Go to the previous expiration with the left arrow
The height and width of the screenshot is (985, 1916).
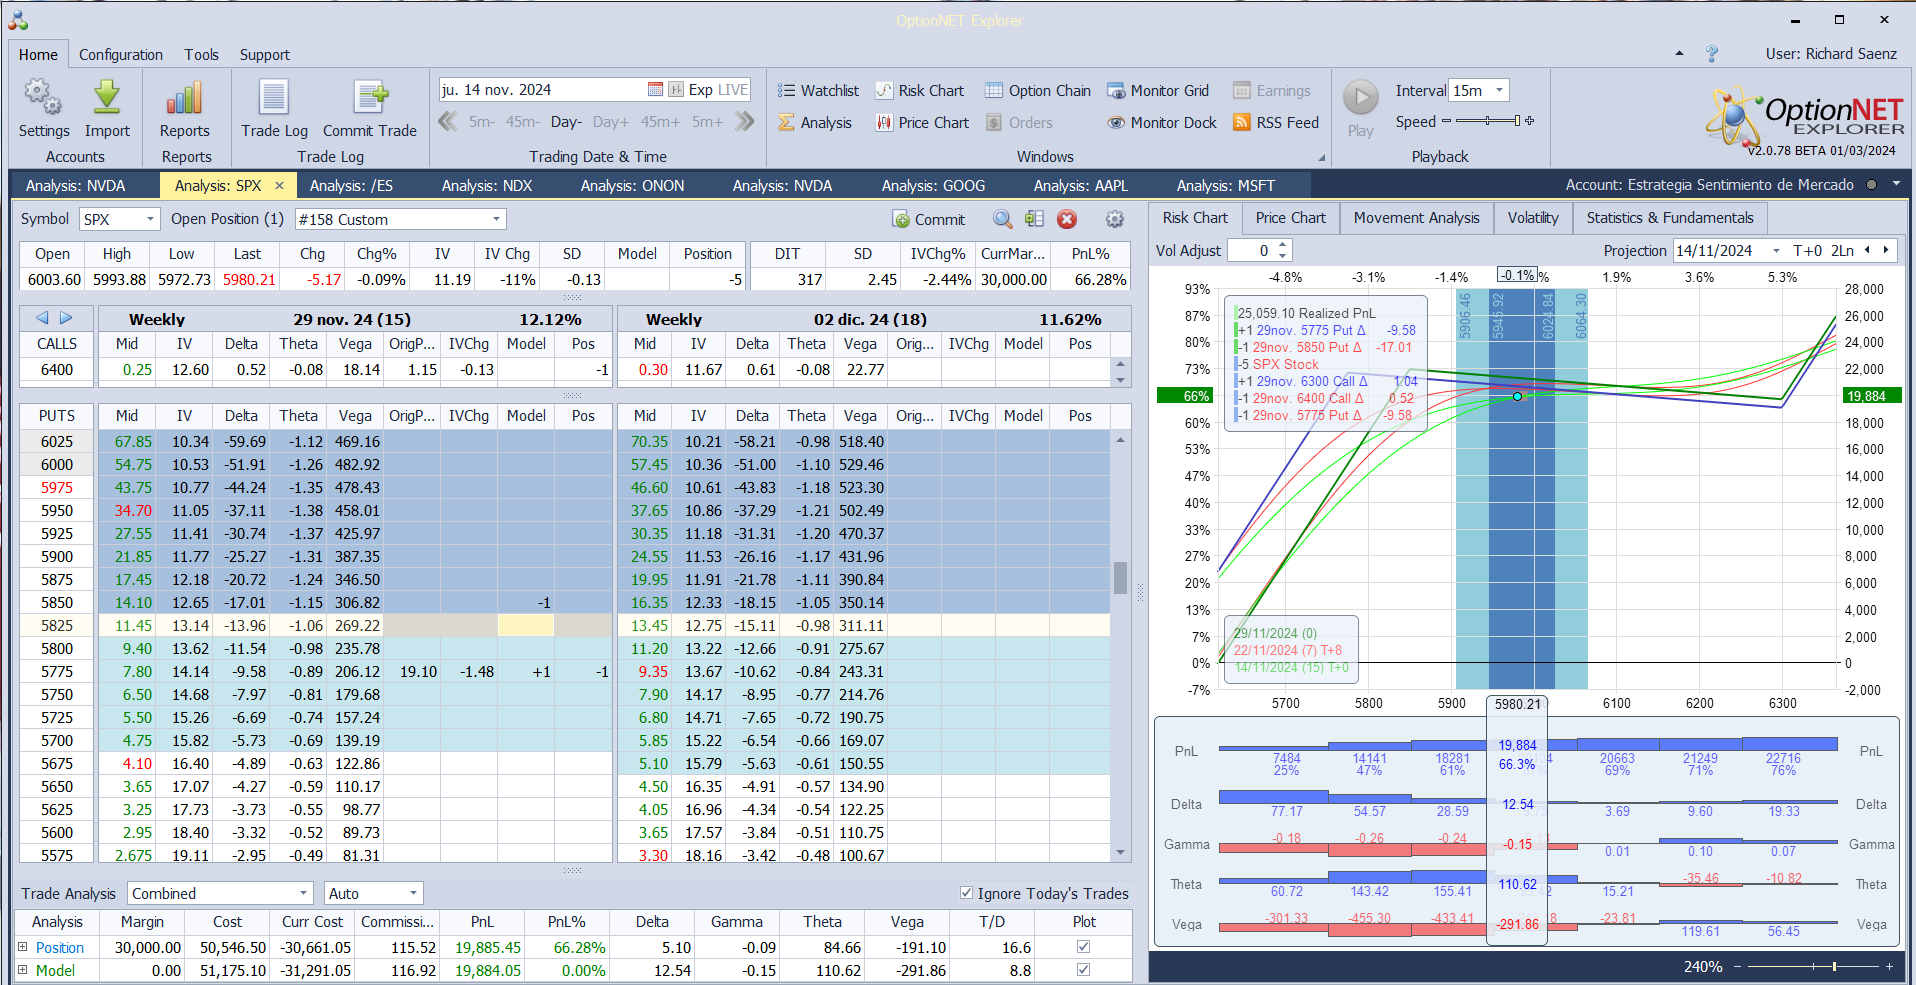tap(42, 318)
